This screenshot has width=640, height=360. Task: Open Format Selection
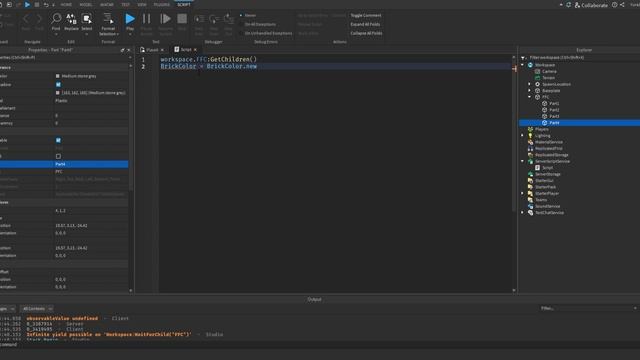click(x=108, y=24)
